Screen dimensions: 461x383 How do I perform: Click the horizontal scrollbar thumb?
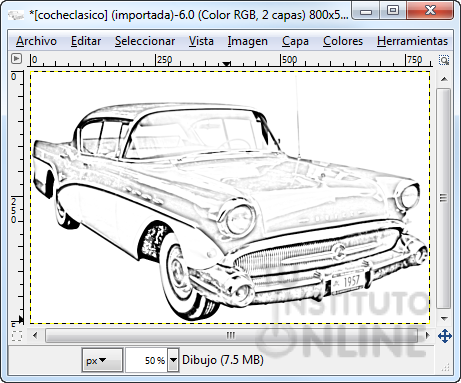pos(231,335)
